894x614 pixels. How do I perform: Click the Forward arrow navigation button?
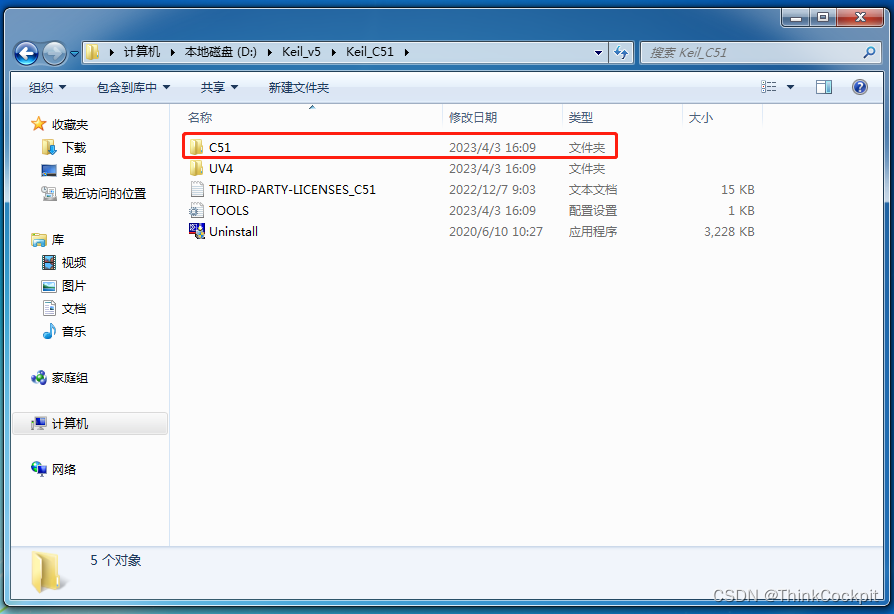click(x=55, y=54)
